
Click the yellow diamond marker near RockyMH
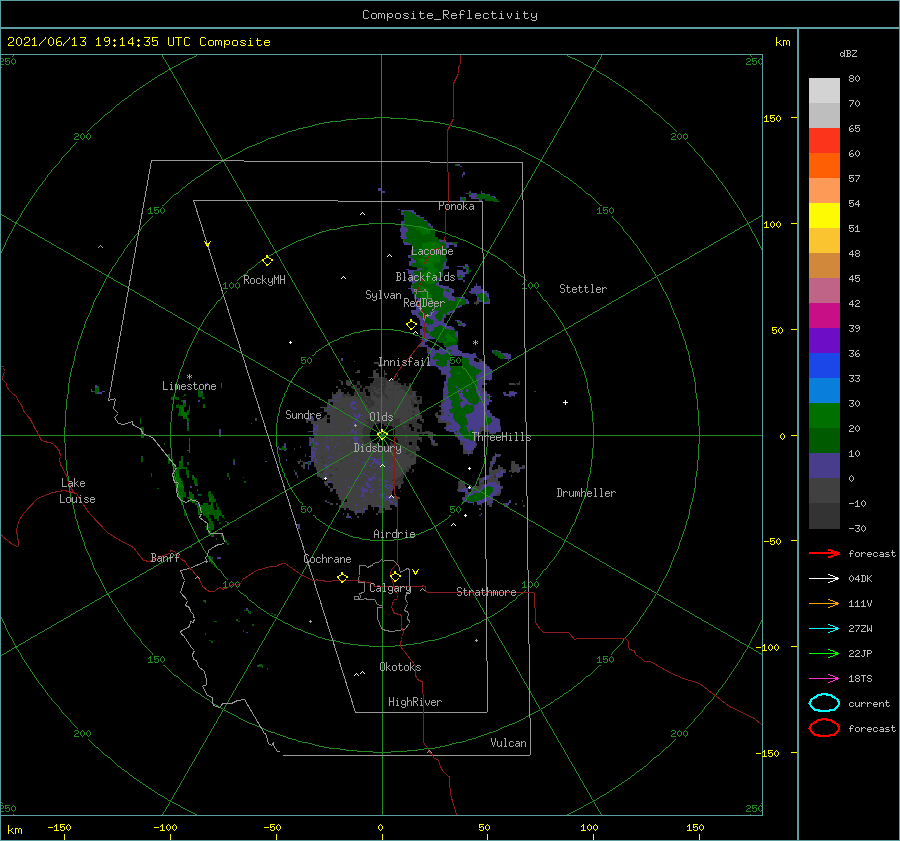[x=267, y=261]
